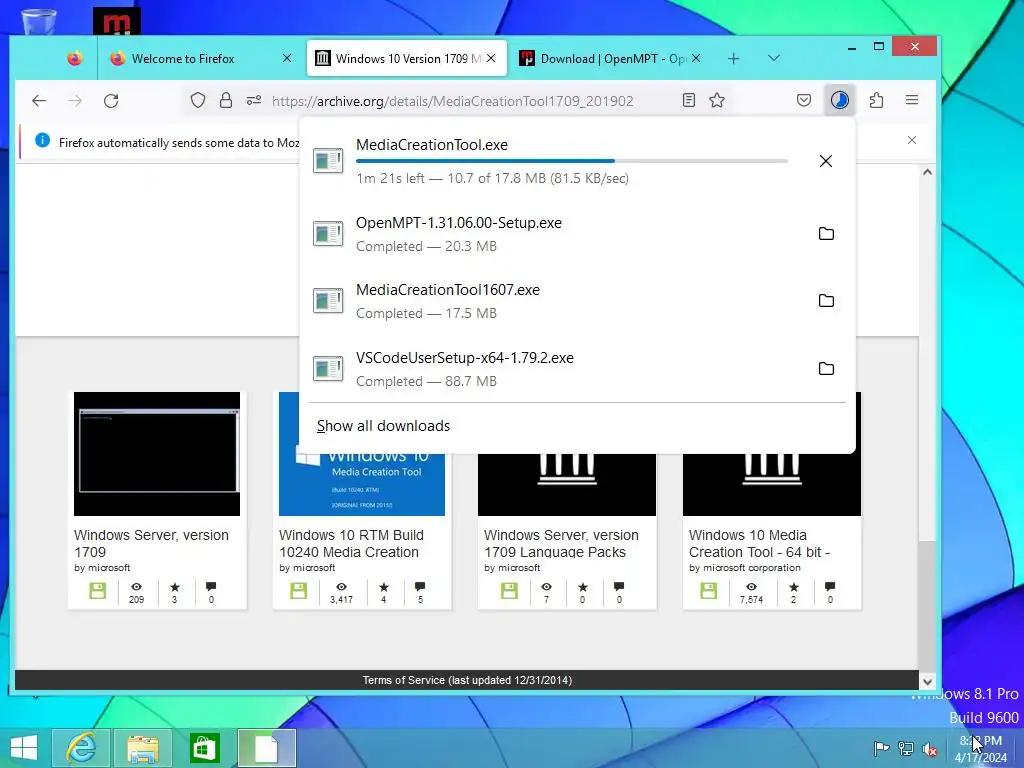The height and width of the screenshot is (768, 1024).
Task: Click Windows 10 Media Creation Tool title link
Action: click(760, 543)
